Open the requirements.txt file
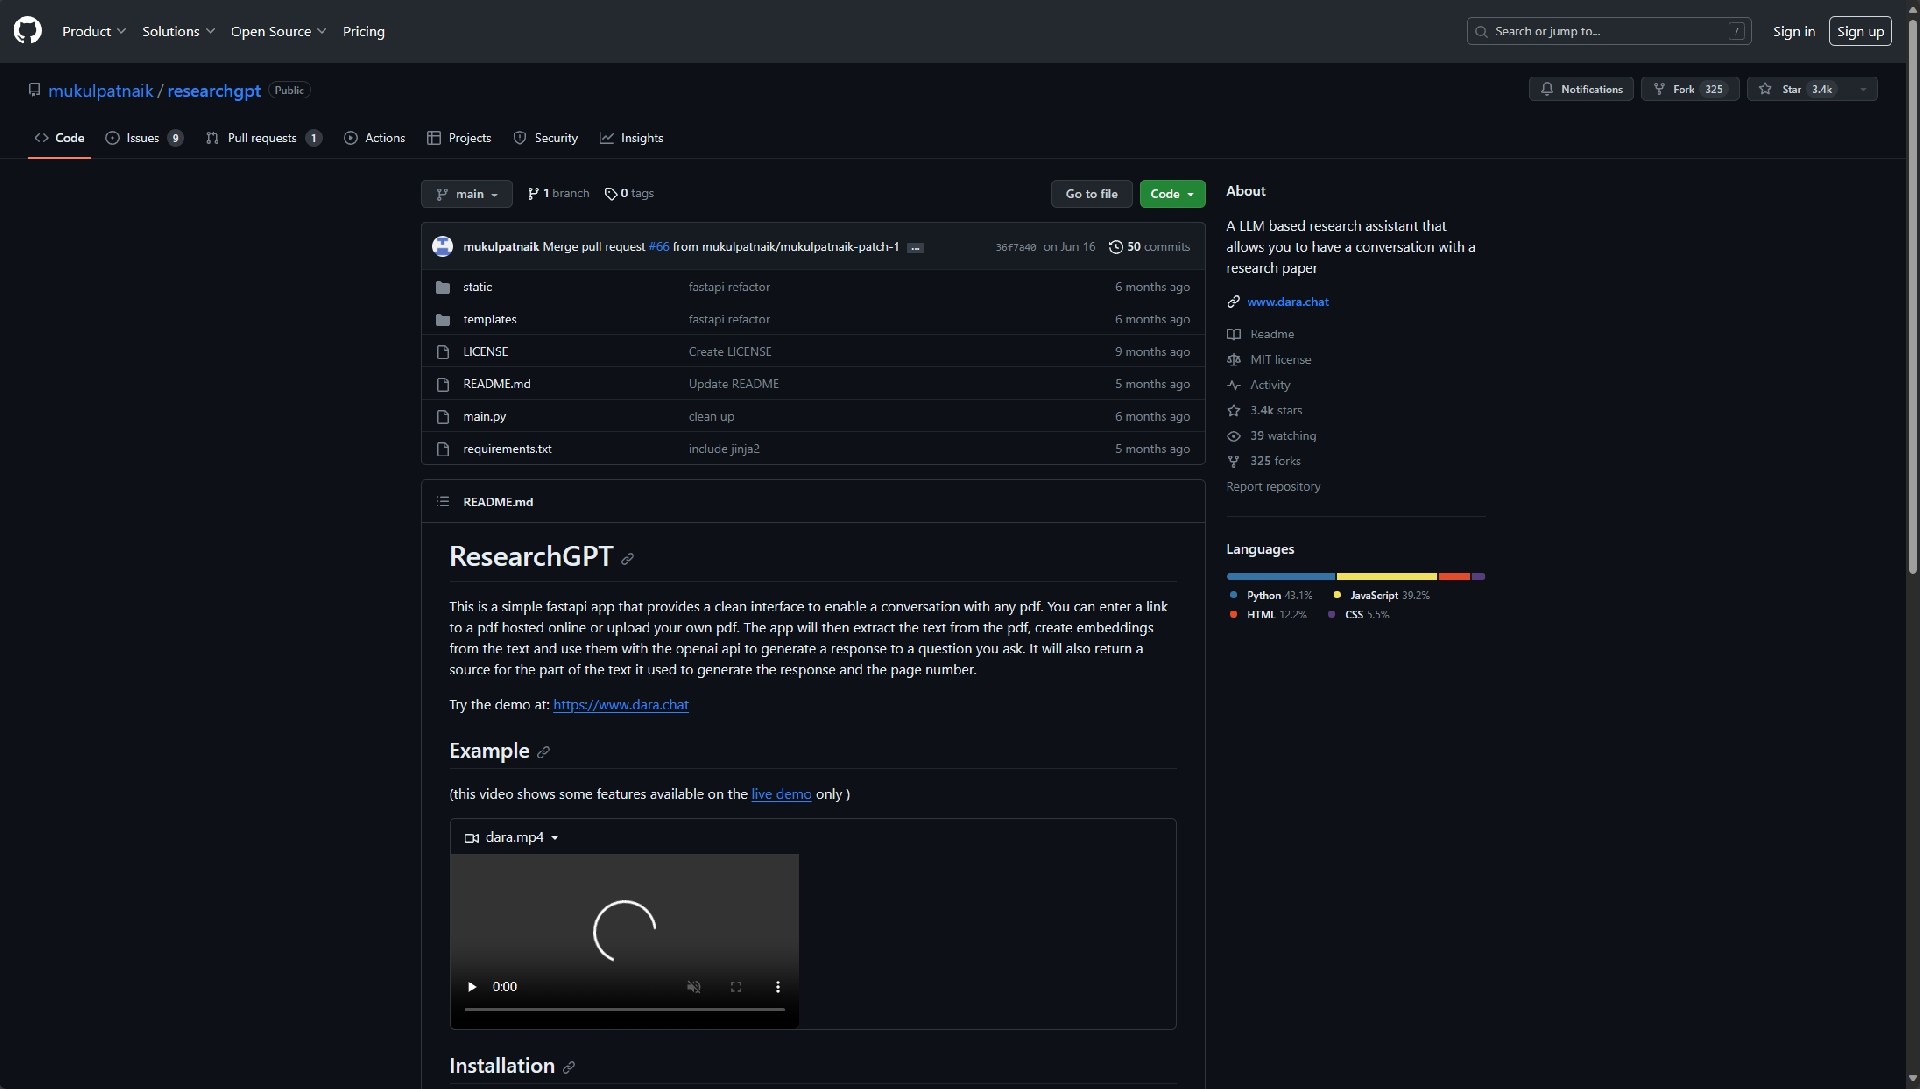The width and height of the screenshot is (1920, 1089). (x=507, y=449)
